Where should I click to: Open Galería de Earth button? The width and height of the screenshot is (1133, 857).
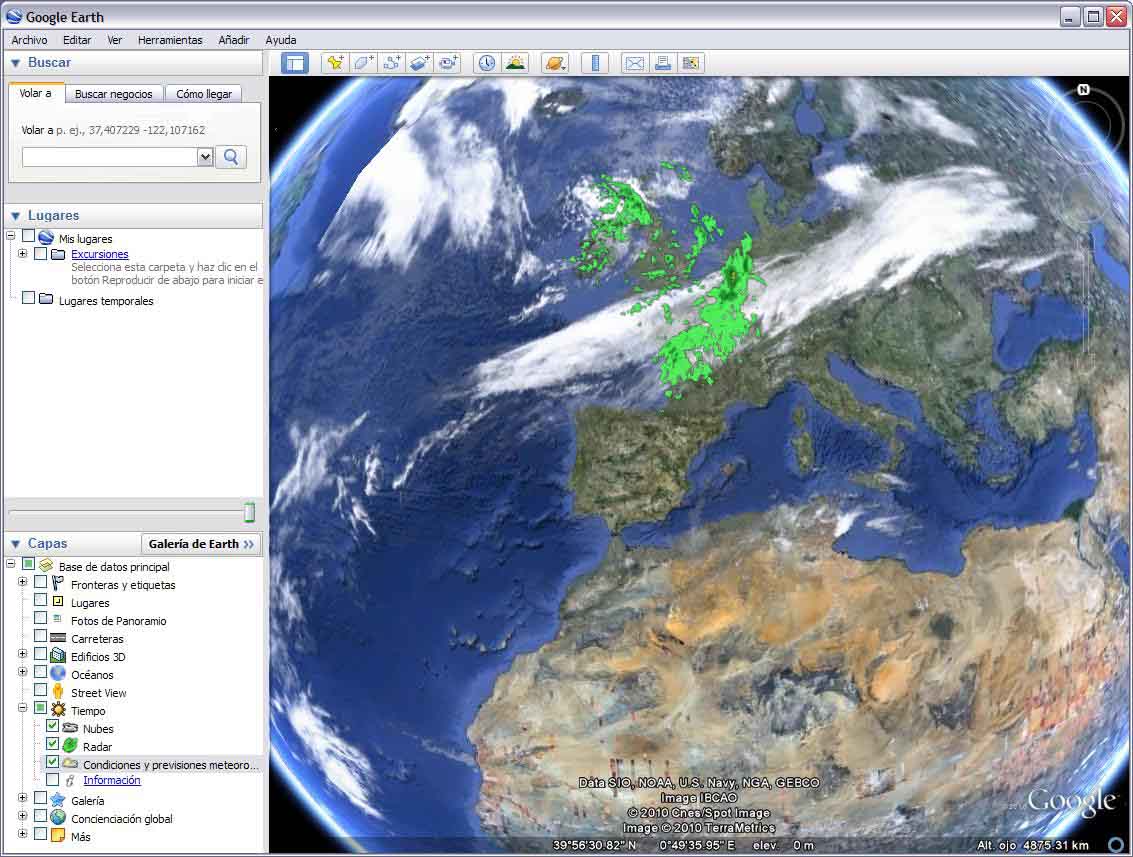pyautogui.click(x=201, y=543)
